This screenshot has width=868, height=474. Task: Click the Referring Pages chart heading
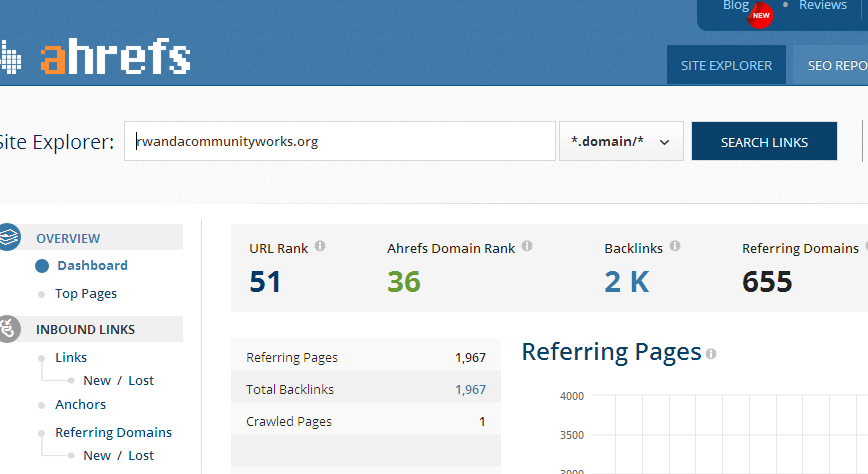point(611,352)
